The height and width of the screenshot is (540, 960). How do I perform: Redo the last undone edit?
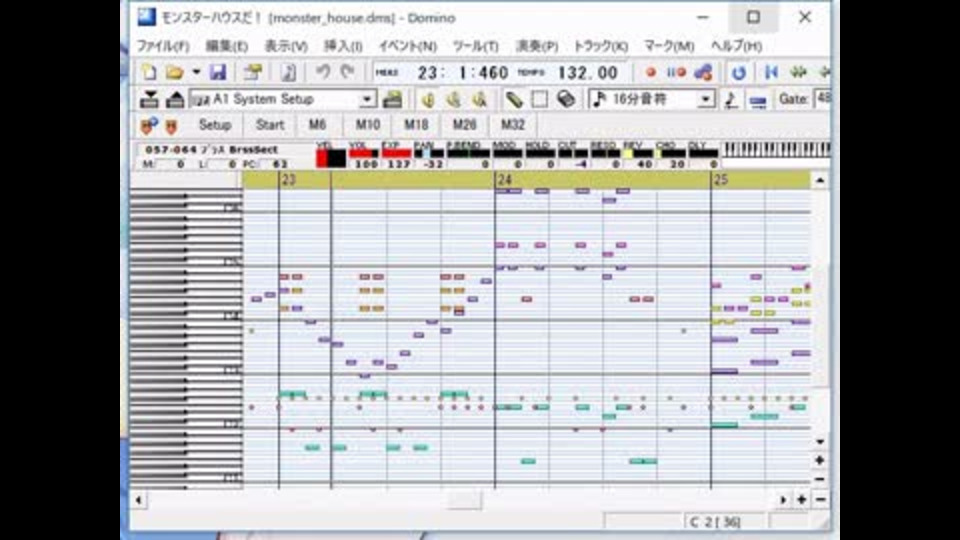(347, 72)
